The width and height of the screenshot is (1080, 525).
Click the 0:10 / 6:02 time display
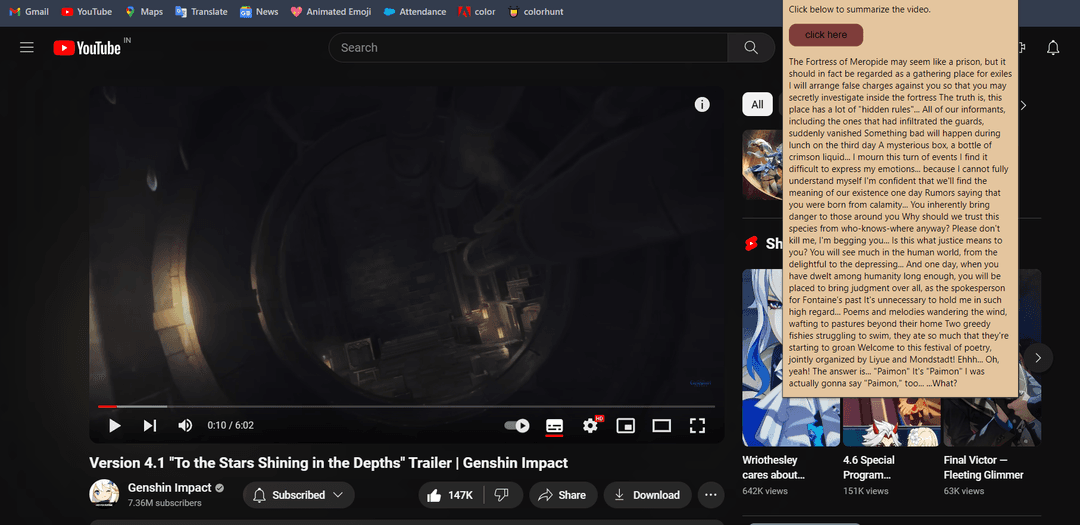click(231, 426)
